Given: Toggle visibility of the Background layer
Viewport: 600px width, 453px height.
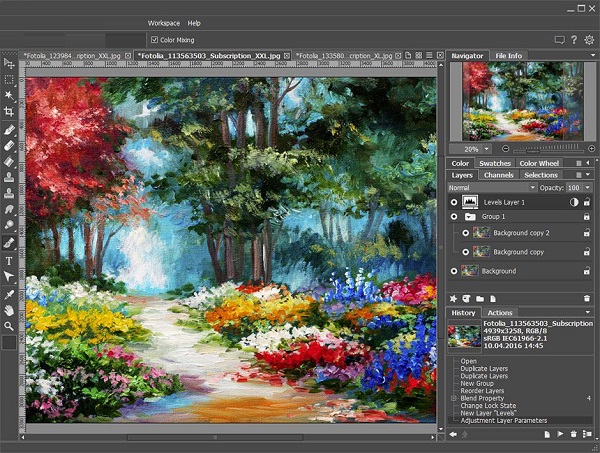Looking at the screenshot, I should tap(454, 271).
